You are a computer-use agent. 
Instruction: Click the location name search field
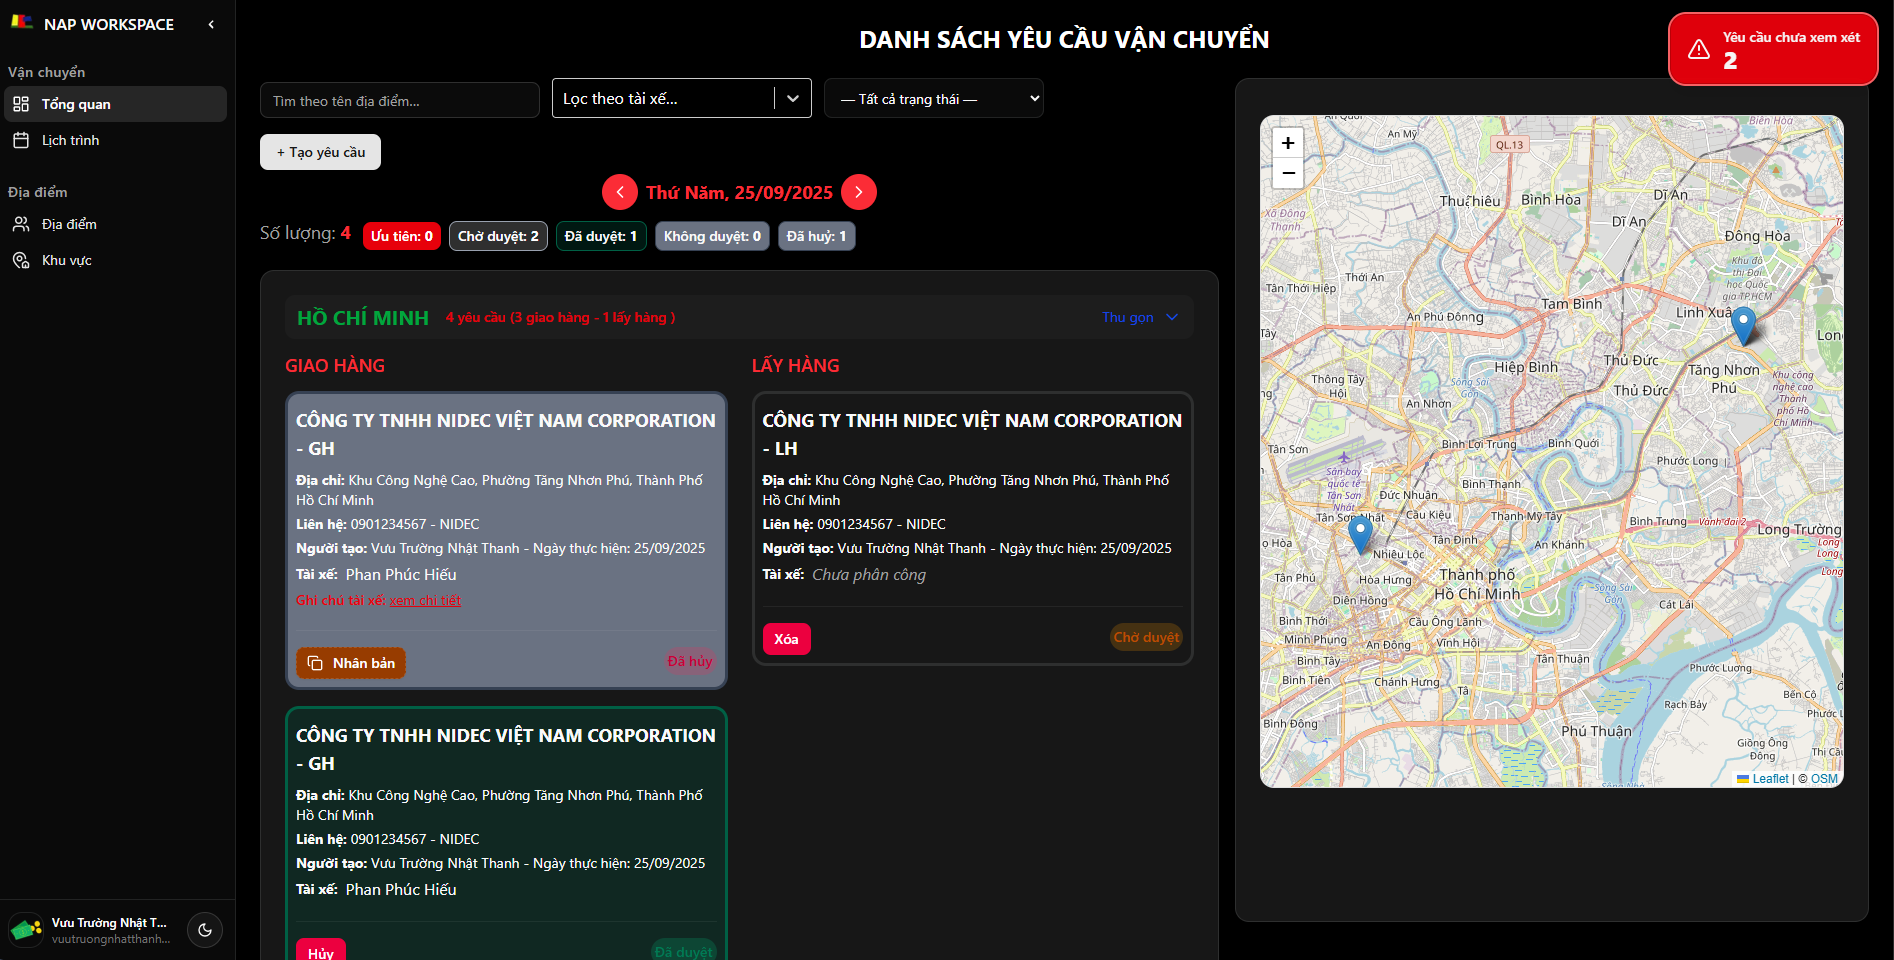[x=399, y=101]
